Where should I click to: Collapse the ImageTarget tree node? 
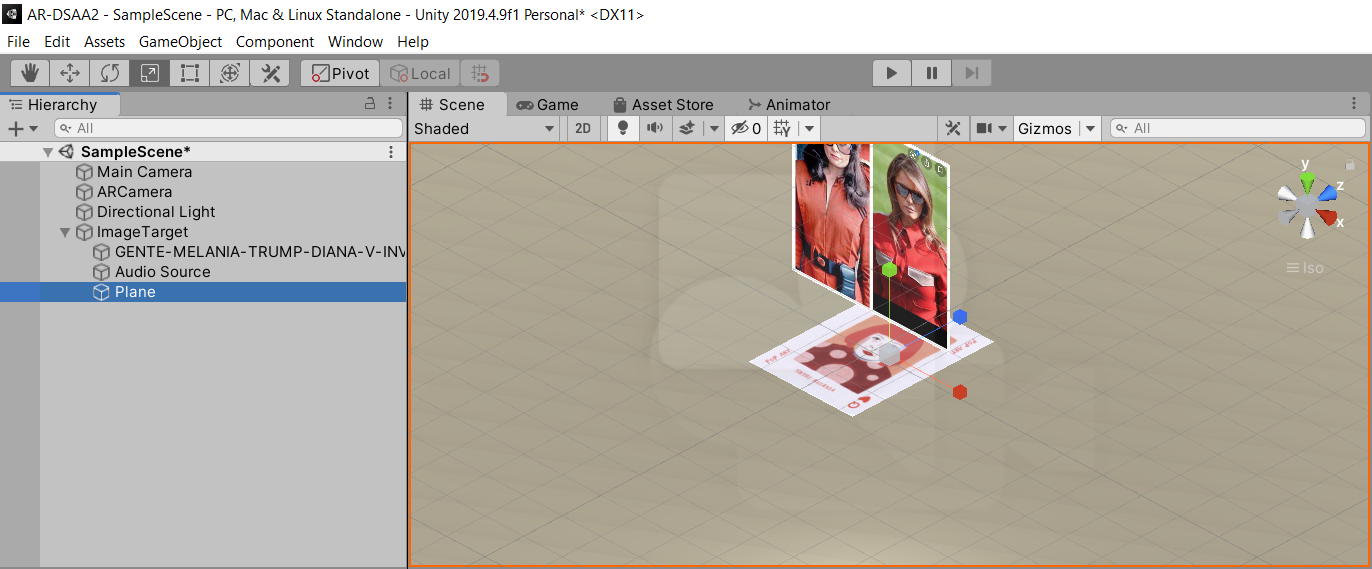[66, 232]
